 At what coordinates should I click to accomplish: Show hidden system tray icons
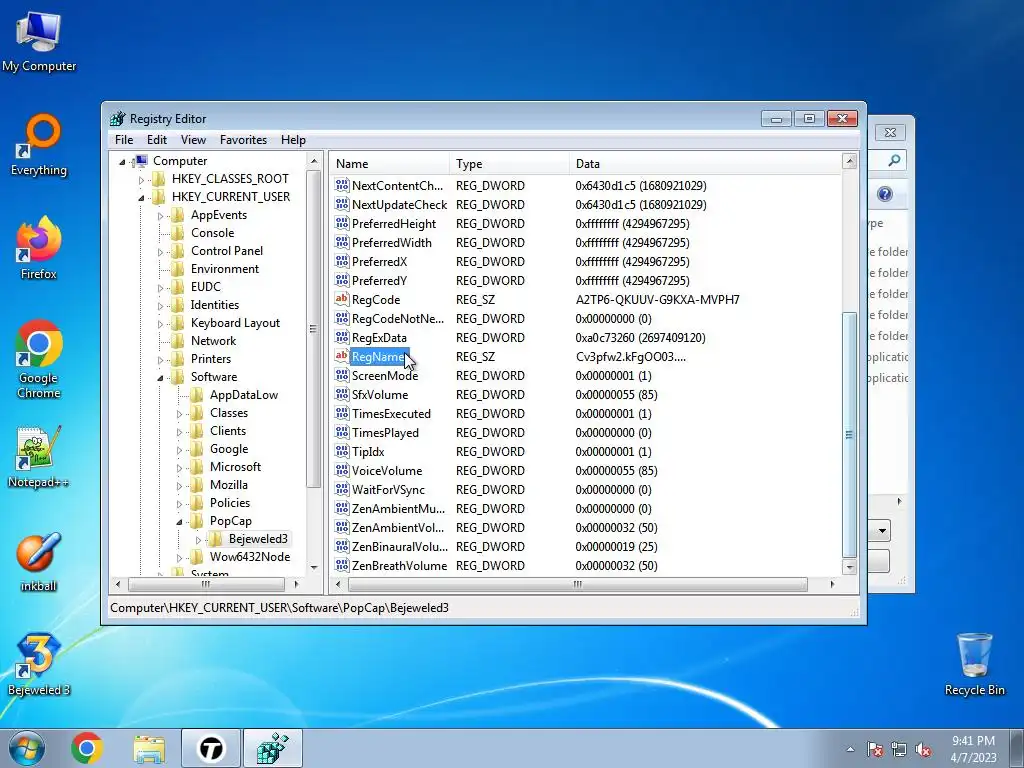click(850, 749)
